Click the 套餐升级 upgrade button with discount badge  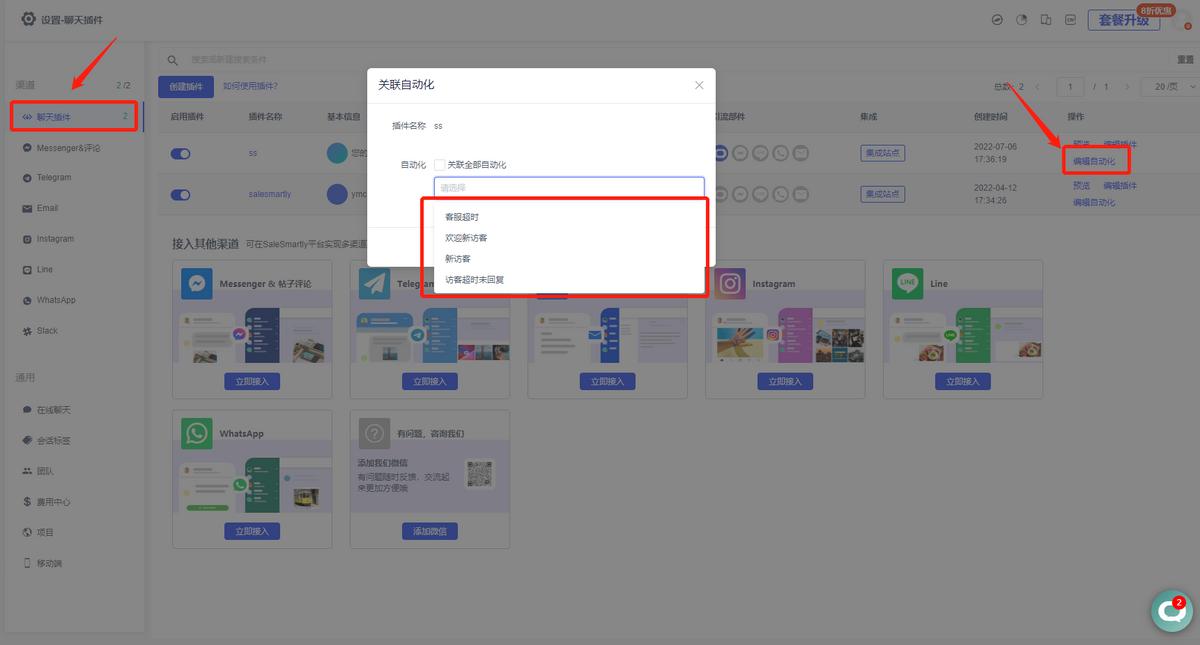tap(1124, 20)
